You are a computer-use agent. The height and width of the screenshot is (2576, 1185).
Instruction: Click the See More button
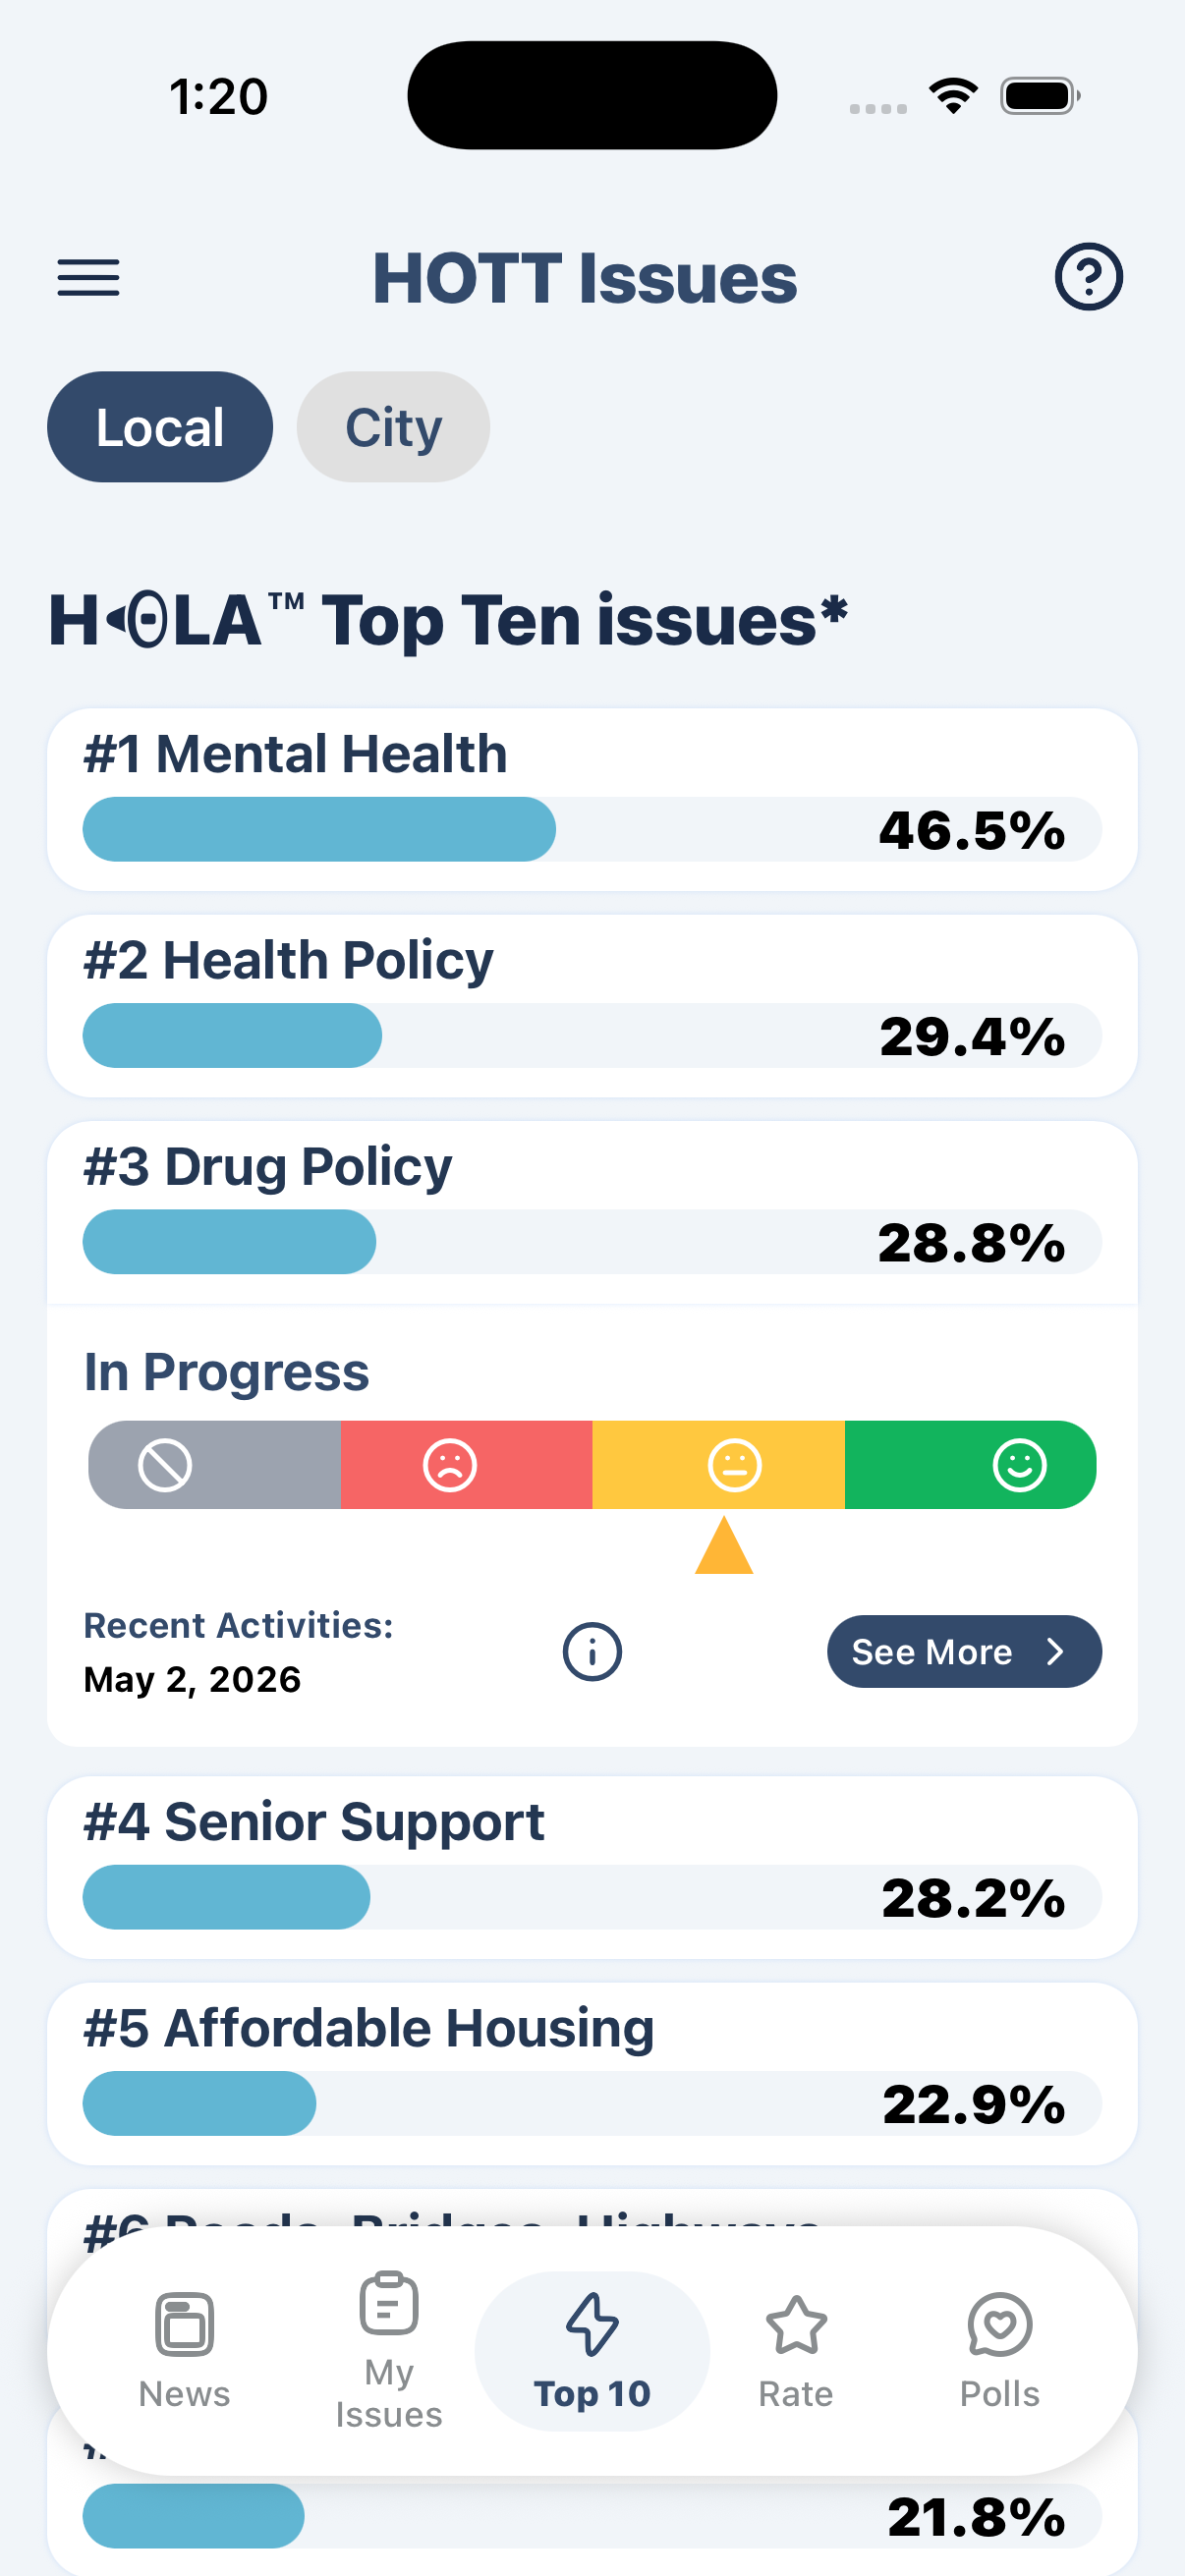964,1651
